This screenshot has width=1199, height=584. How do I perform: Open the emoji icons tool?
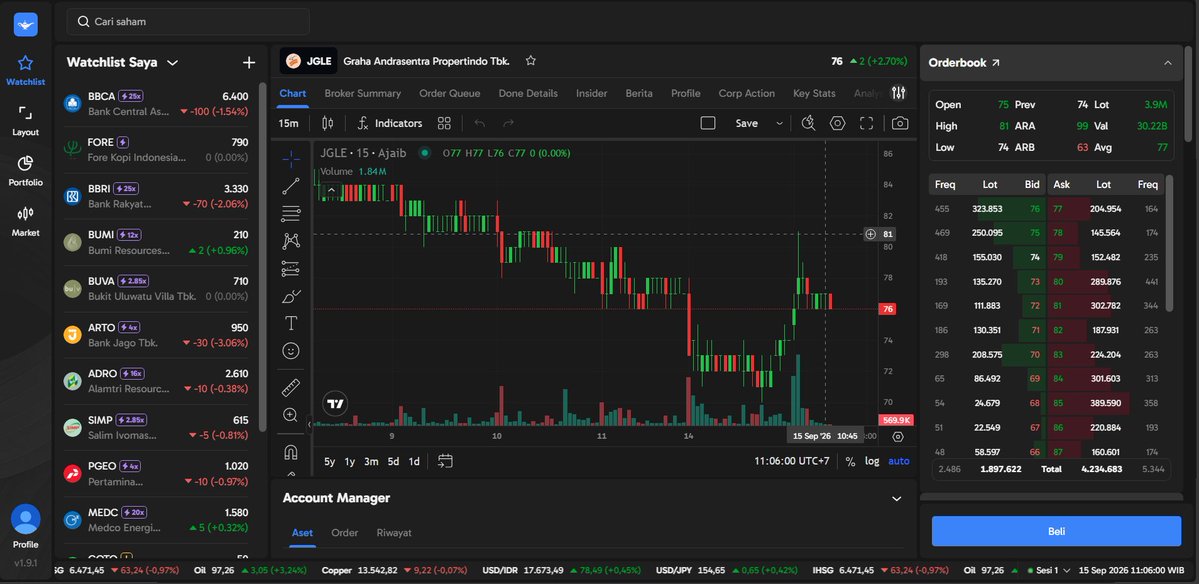click(291, 351)
